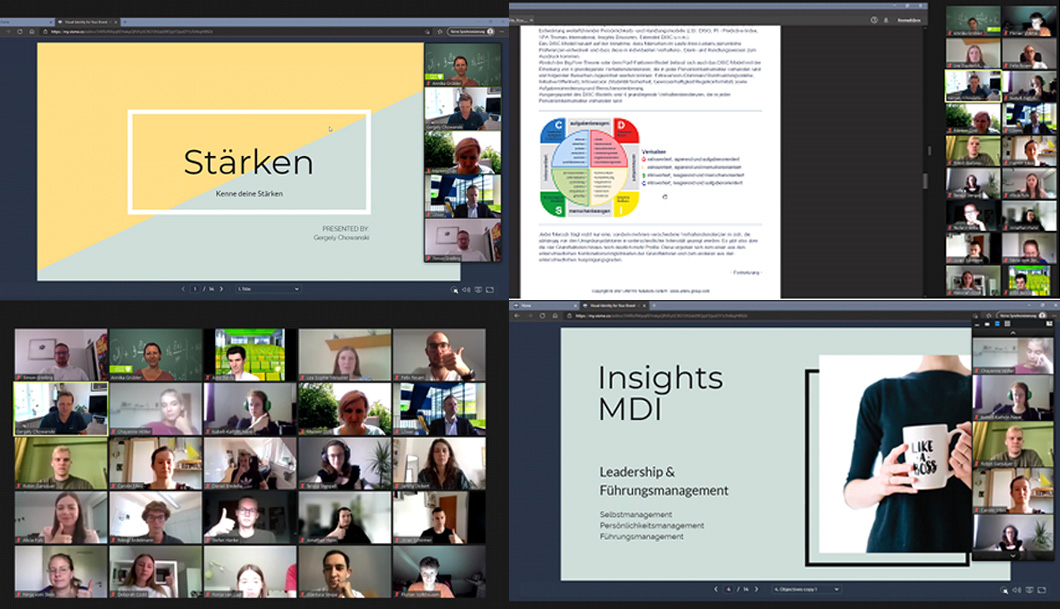
Task: Switch the Zoom video panel to strip view
Action: click(x=996, y=324)
